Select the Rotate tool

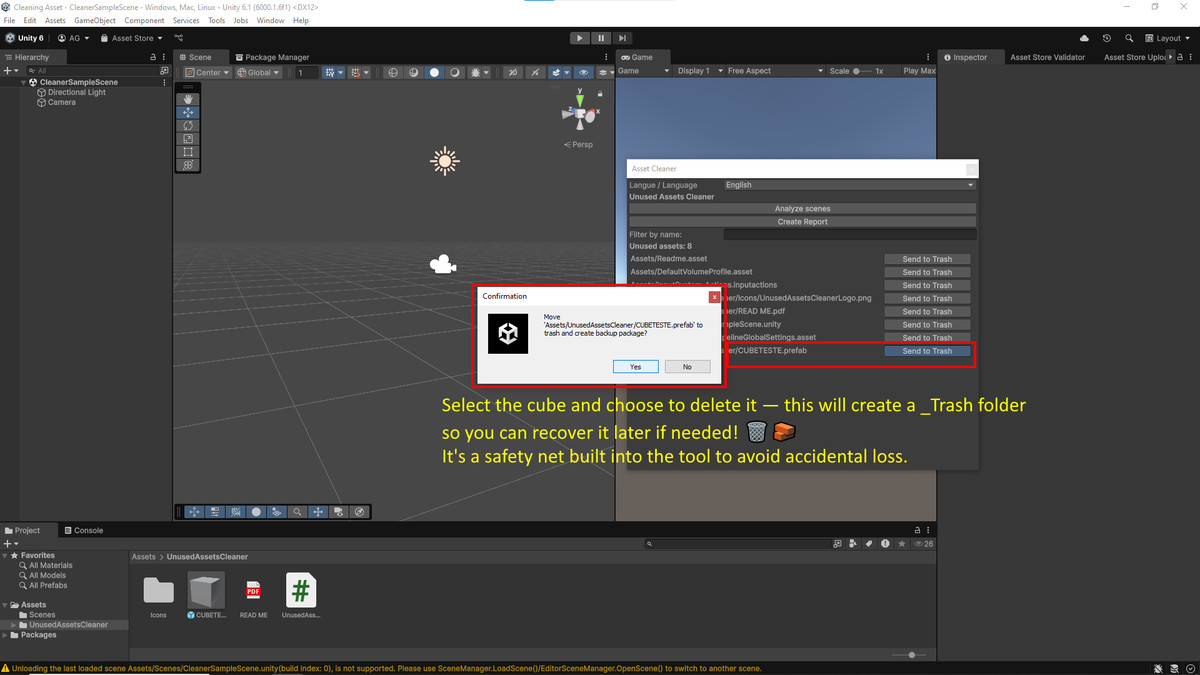click(188, 126)
